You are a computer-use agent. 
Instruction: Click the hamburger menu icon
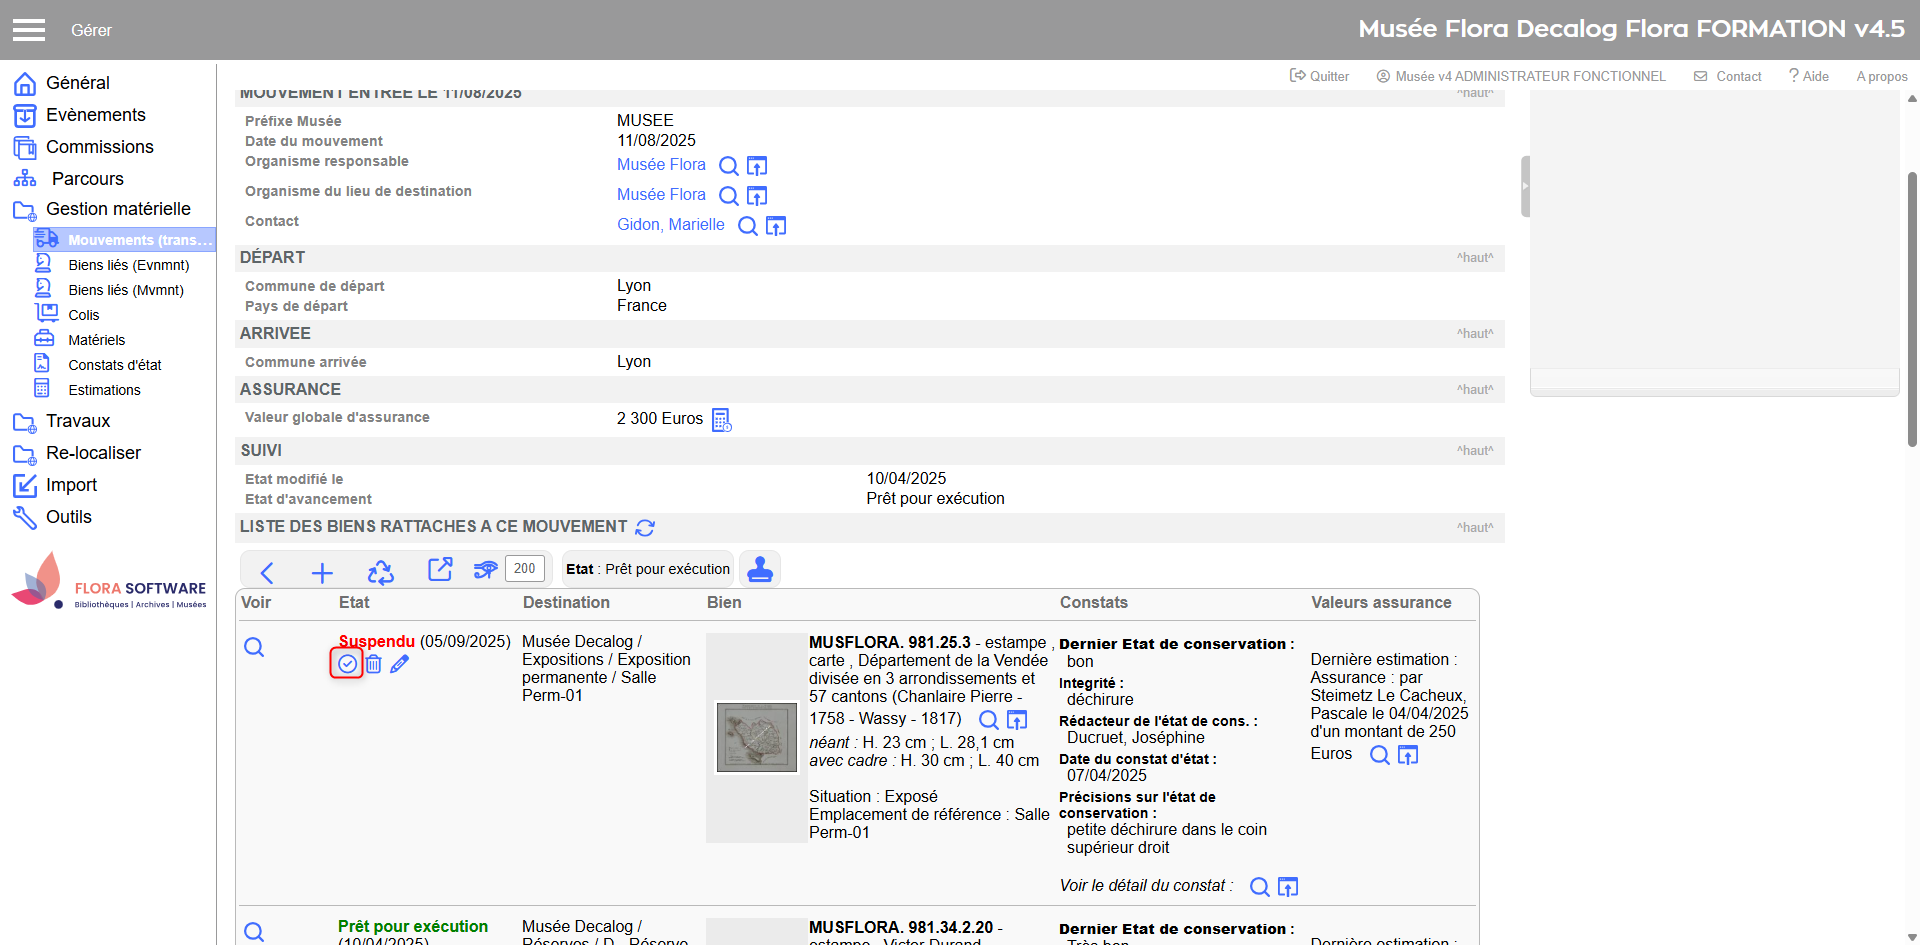[29, 30]
